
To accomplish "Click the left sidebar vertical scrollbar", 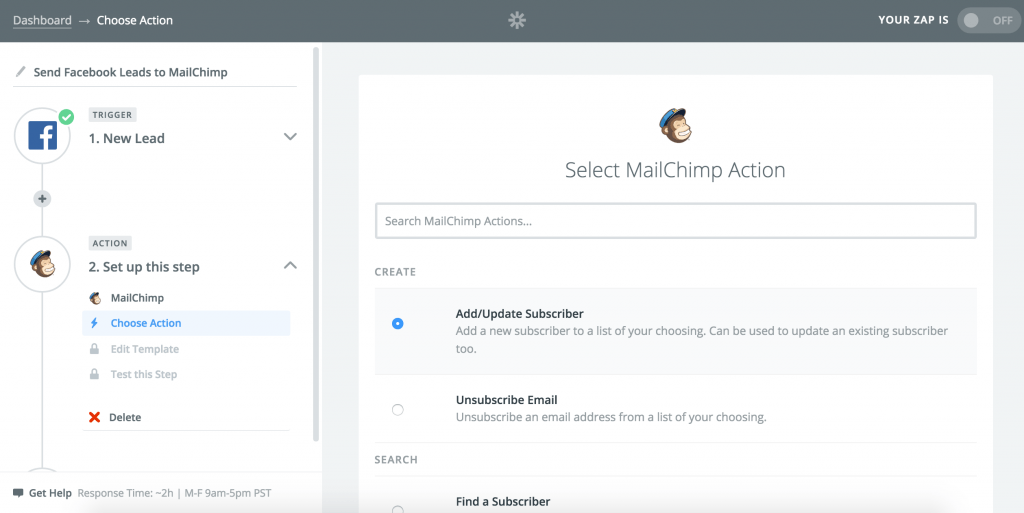I will tap(316, 244).
